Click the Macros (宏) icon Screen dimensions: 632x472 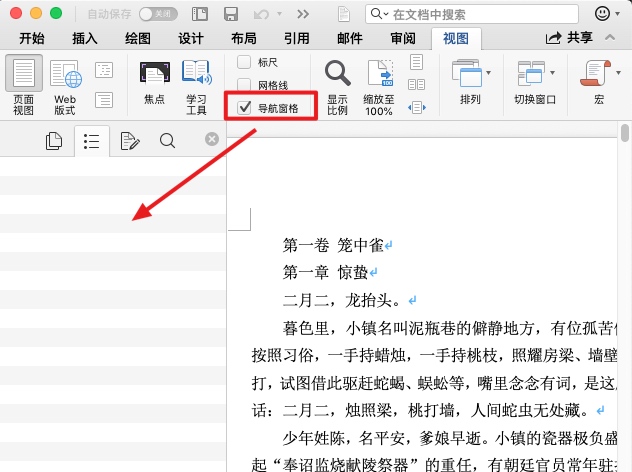click(x=595, y=74)
